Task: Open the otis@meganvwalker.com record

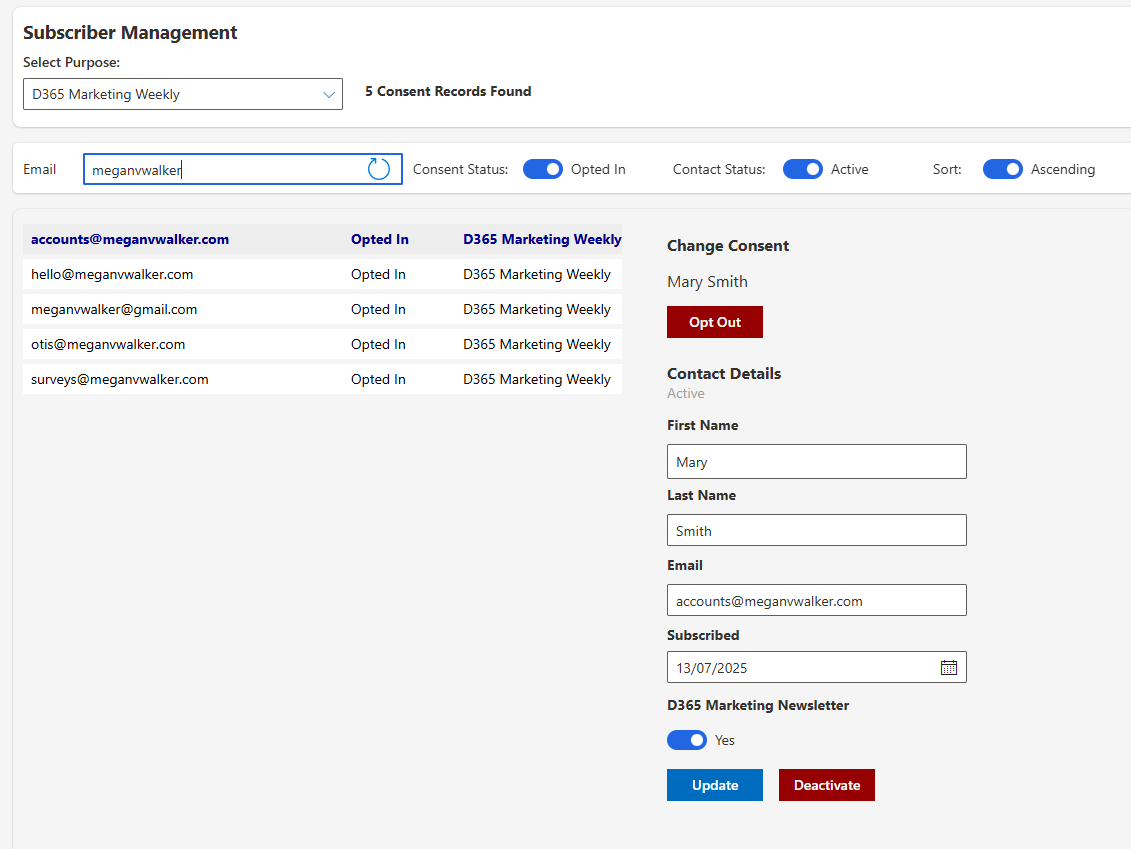Action: pos(108,344)
